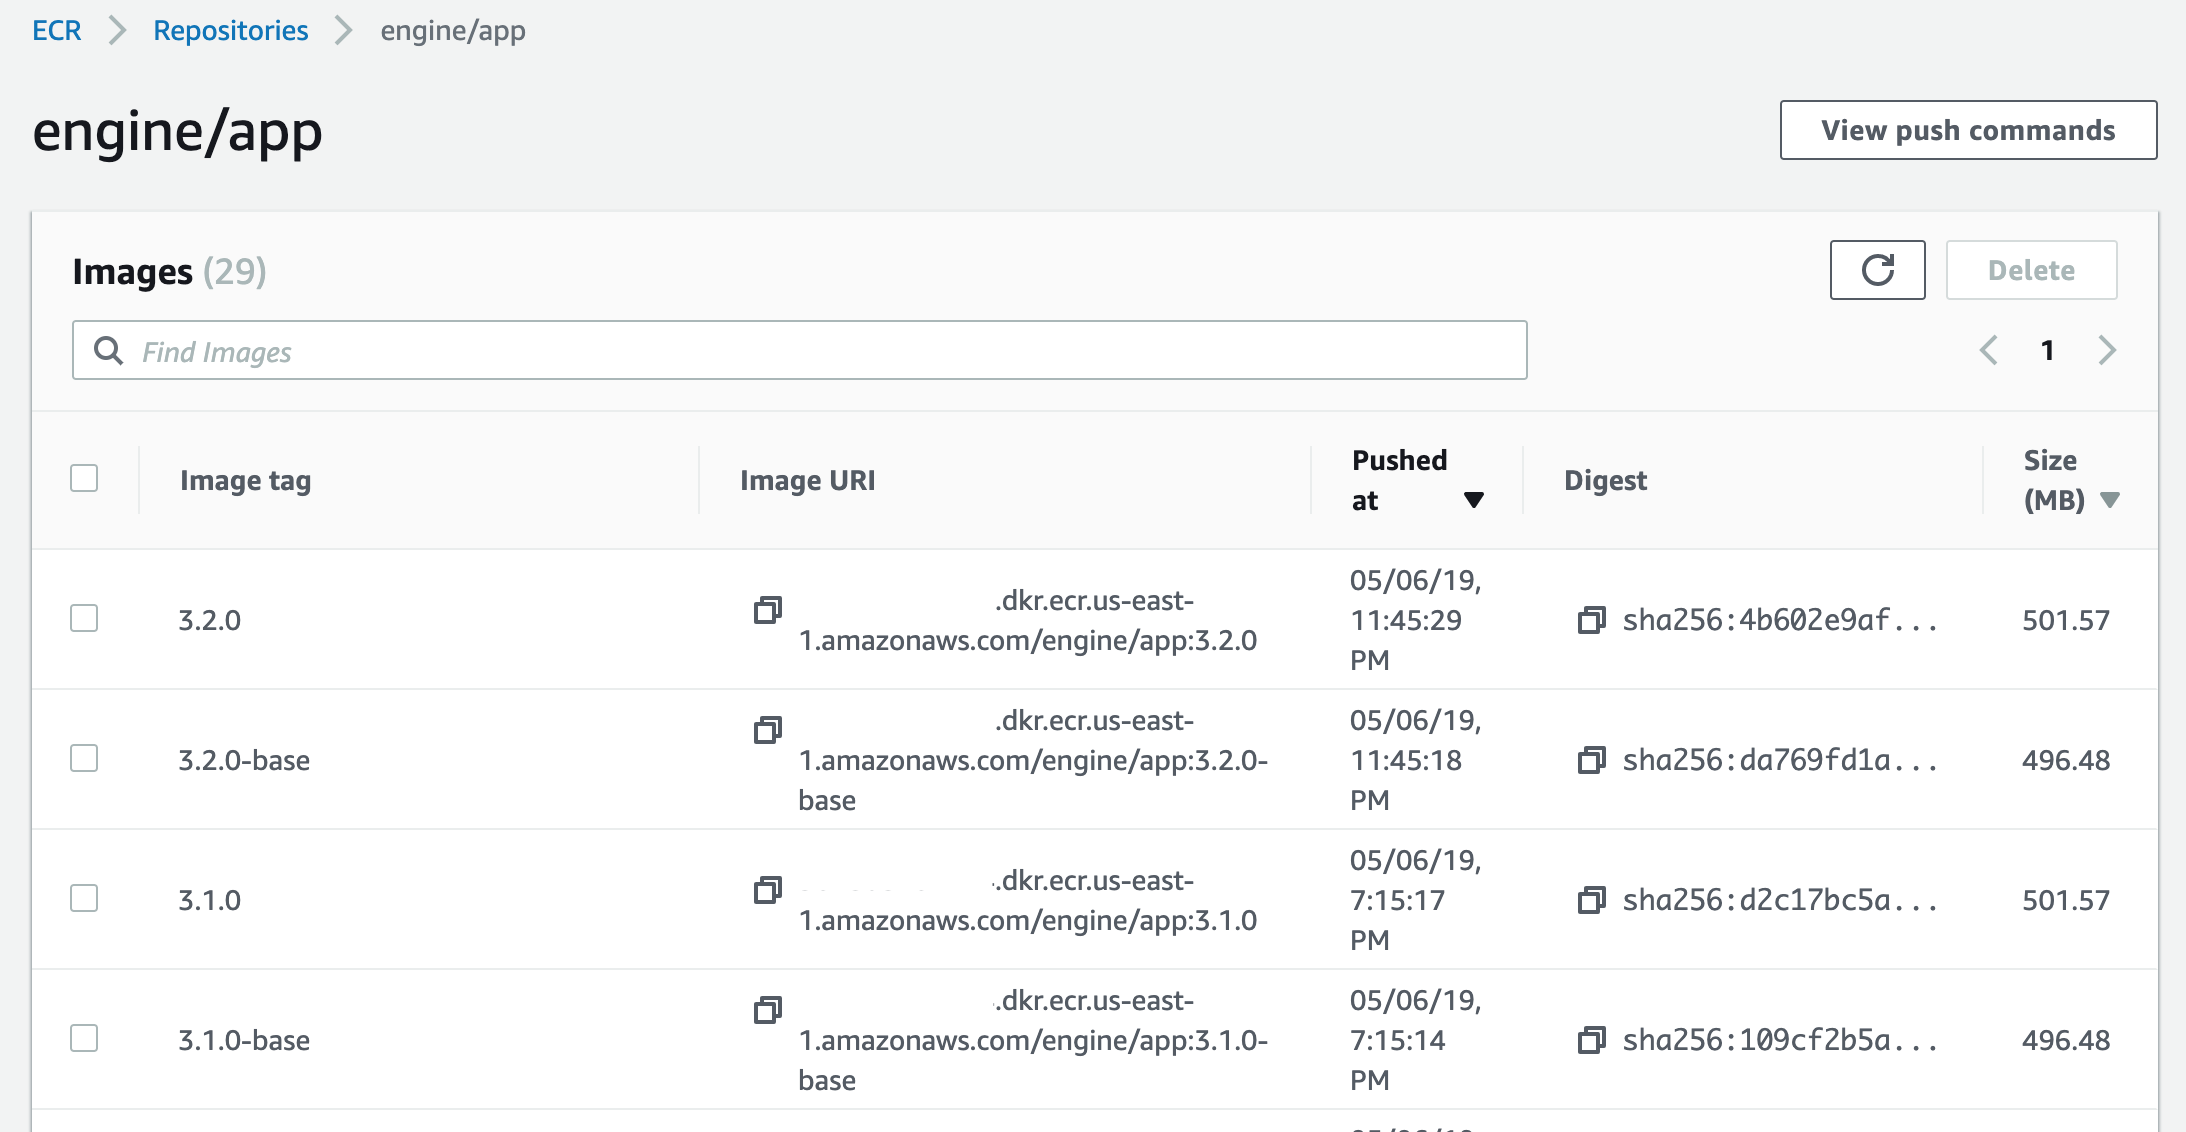Viewport: 2186px width, 1132px height.
Task: Select the checkbox for image 3.2.0
Action: 84,618
